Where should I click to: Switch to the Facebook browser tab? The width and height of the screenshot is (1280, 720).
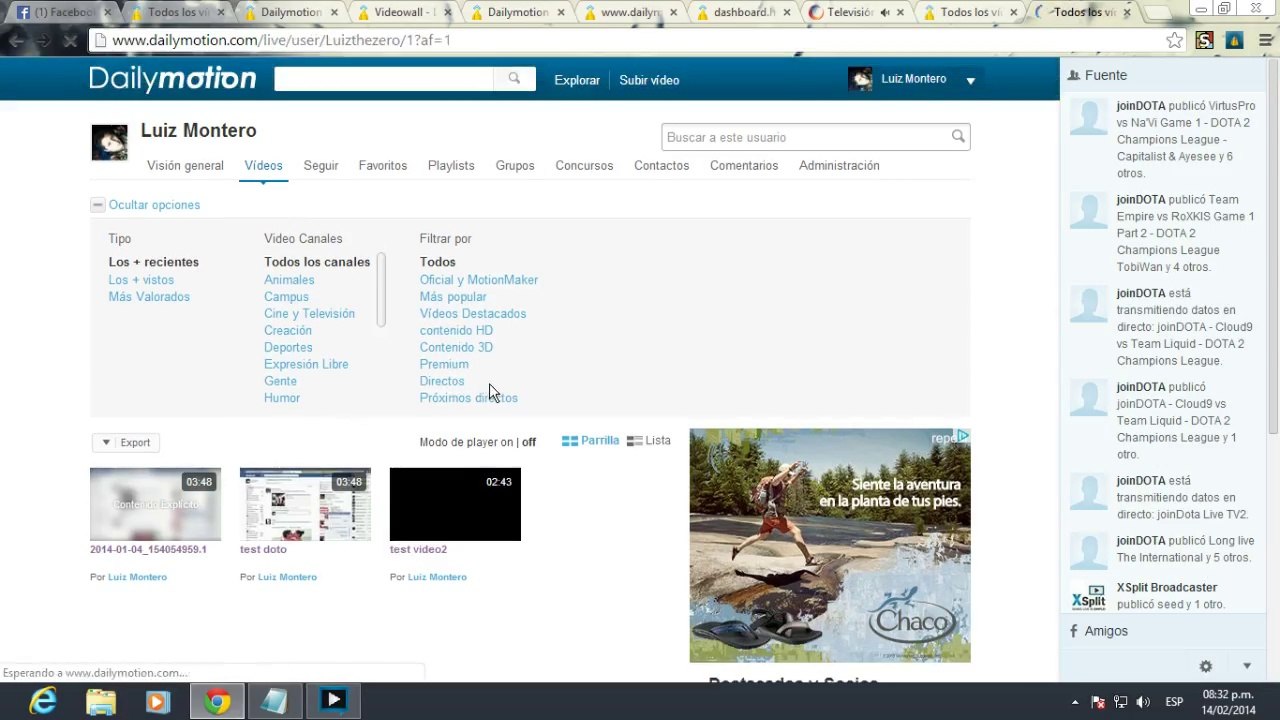[x=62, y=12]
